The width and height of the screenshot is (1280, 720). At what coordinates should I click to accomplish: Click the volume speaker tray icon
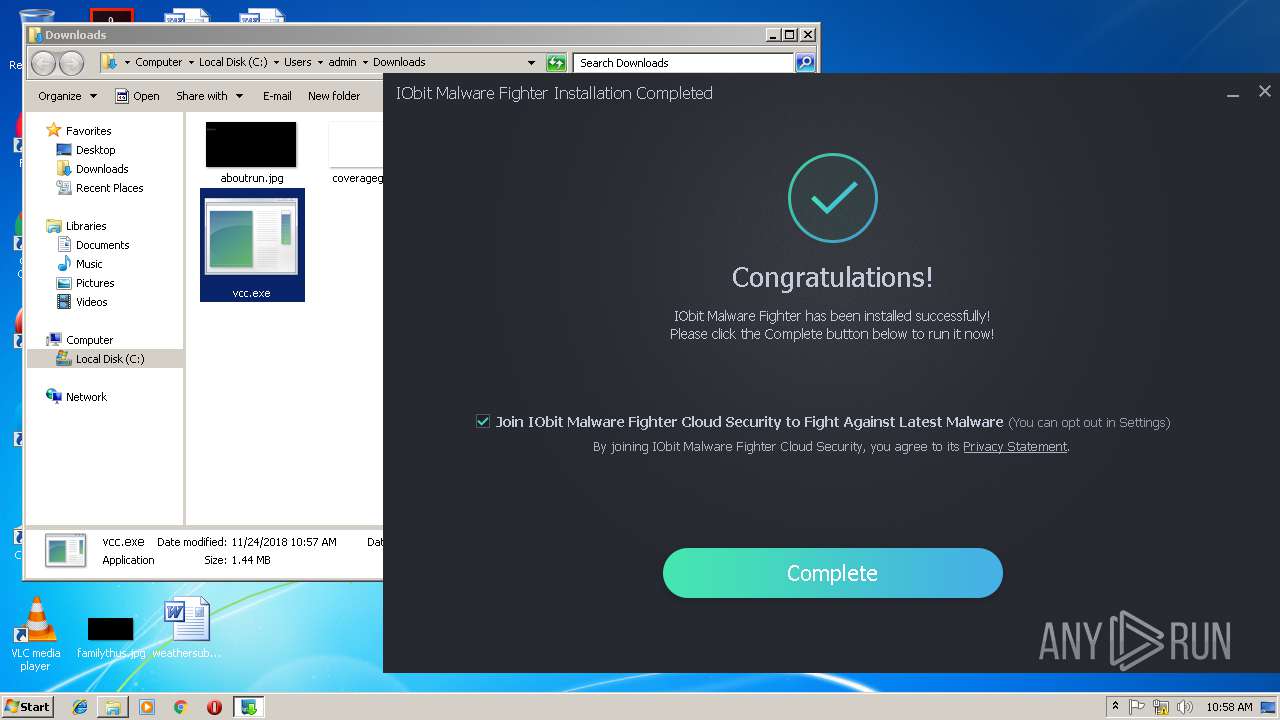[1184, 707]
